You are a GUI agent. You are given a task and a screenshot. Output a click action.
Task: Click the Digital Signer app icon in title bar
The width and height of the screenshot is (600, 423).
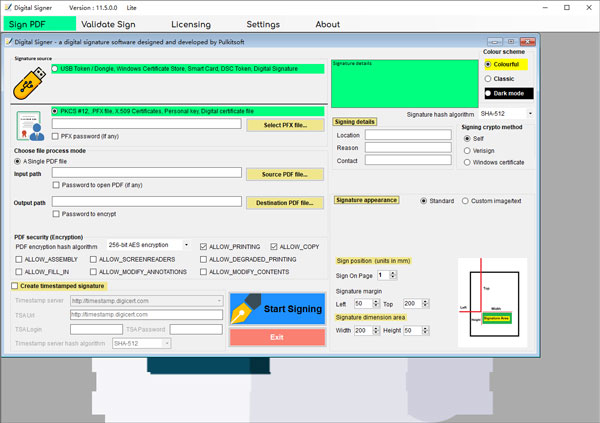click(x=8, y=7)
